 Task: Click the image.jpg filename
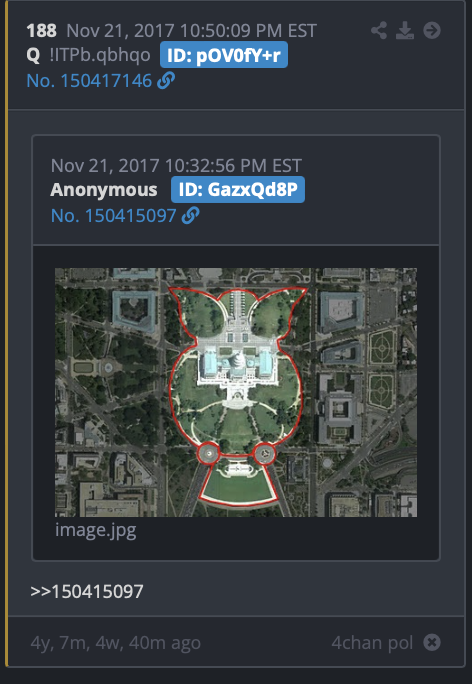[96, 530]
